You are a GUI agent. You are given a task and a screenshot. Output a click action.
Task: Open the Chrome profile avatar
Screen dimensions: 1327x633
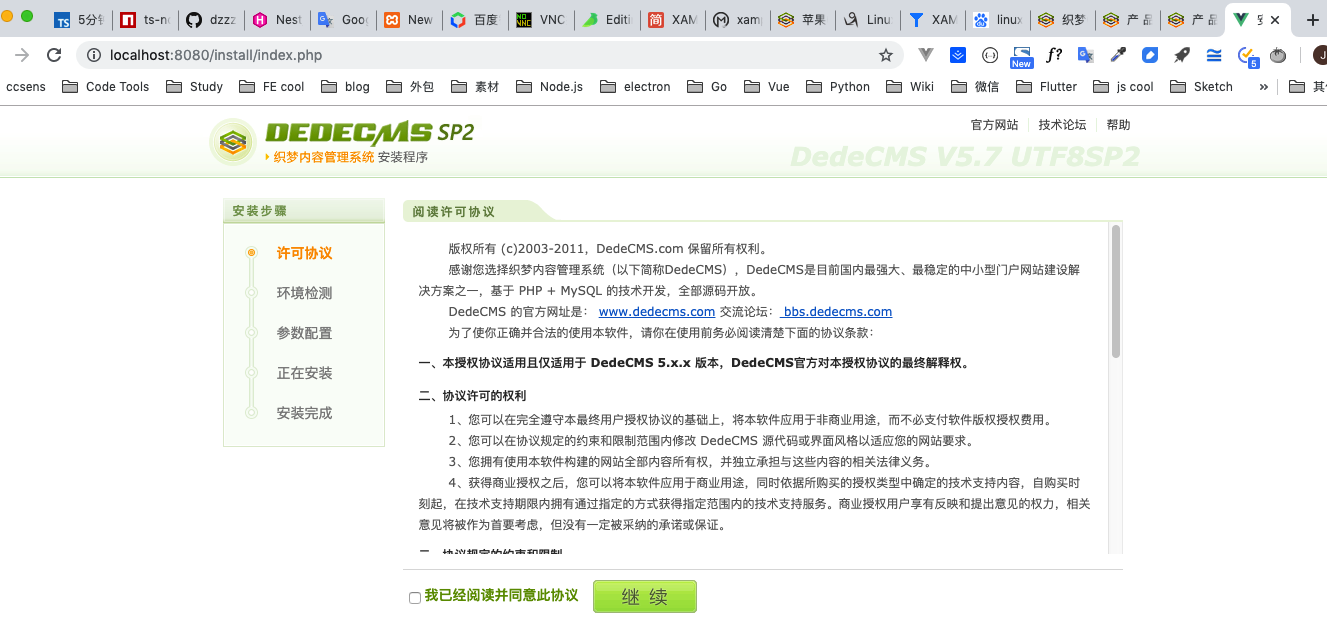tap(1320, 55)
